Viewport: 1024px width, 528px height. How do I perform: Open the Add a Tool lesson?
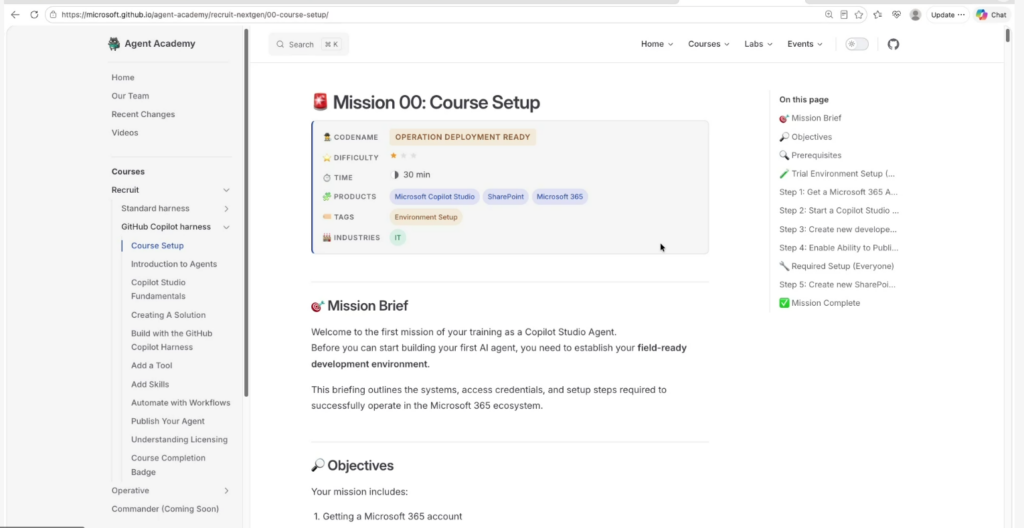tap(152, 365)
